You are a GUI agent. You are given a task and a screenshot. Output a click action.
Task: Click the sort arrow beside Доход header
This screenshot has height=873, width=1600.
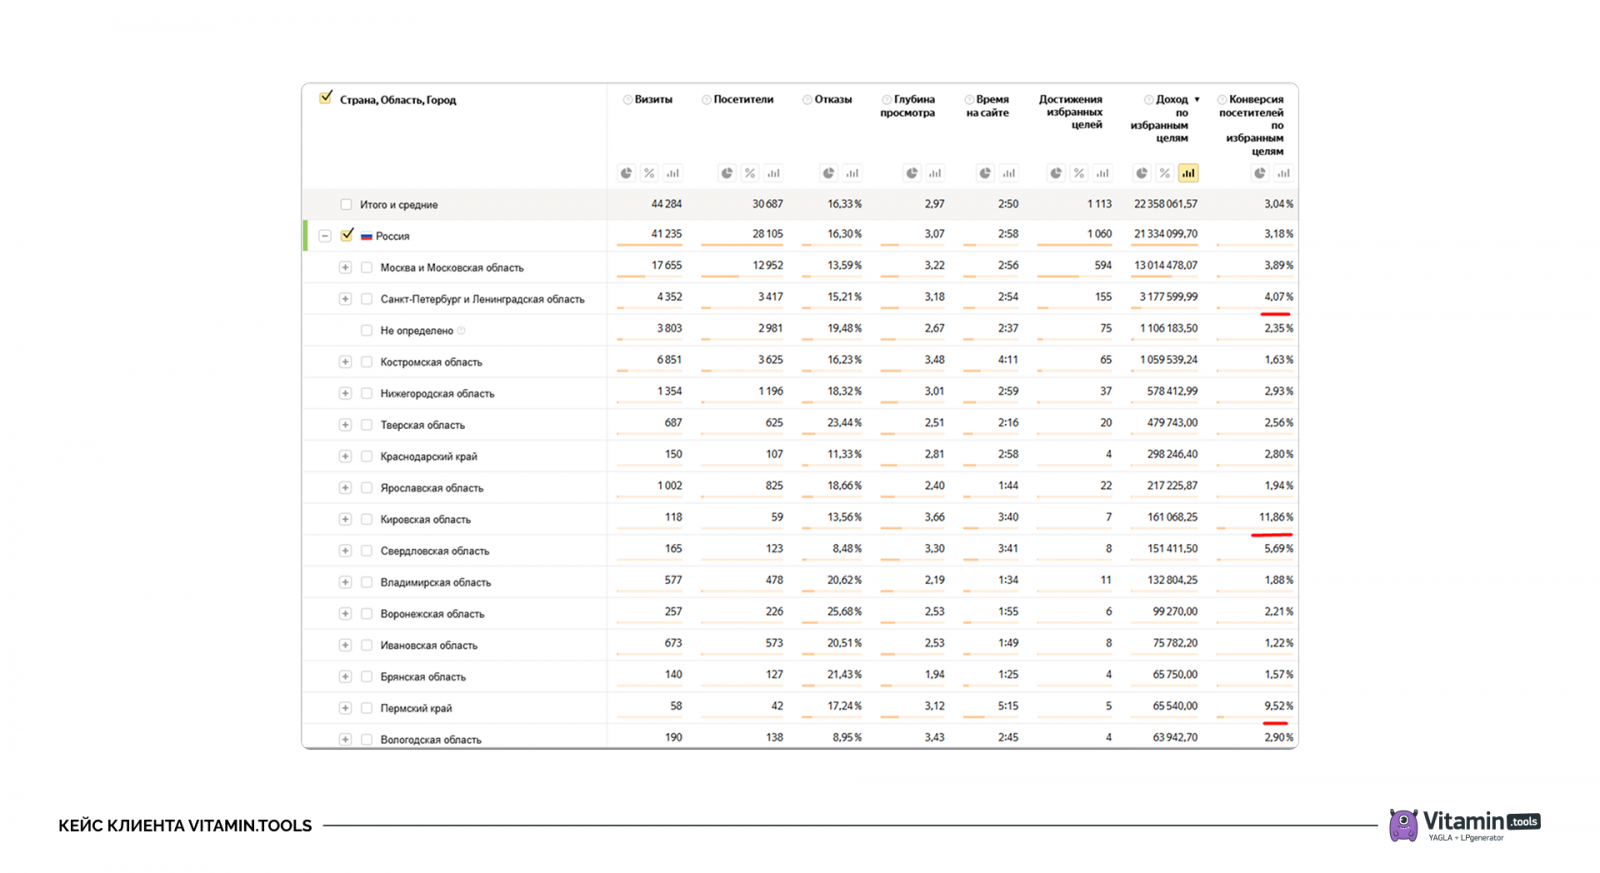point(1197,100)
